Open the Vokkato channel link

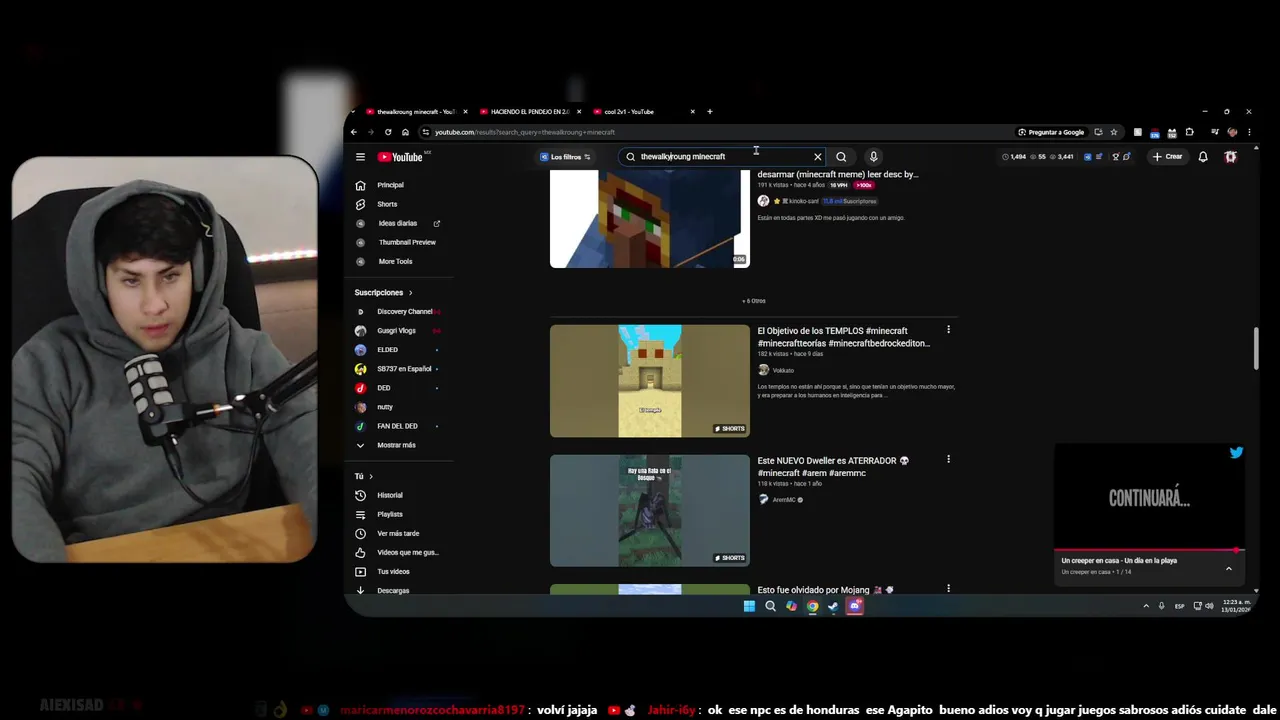click(782, 371)
